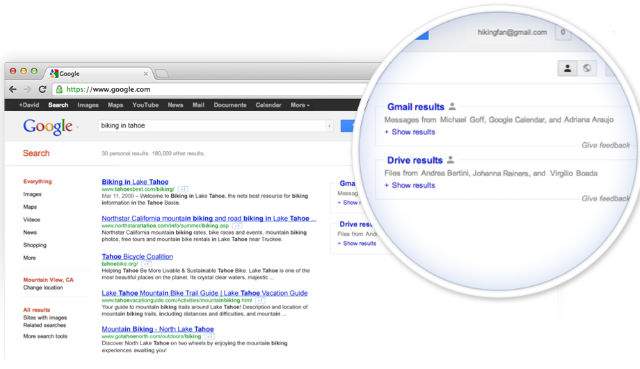Screen dimensions: 640x369
Task: Open the Northstar California mountain biking result
Action: pyautogui.click(x=209, y=218)
